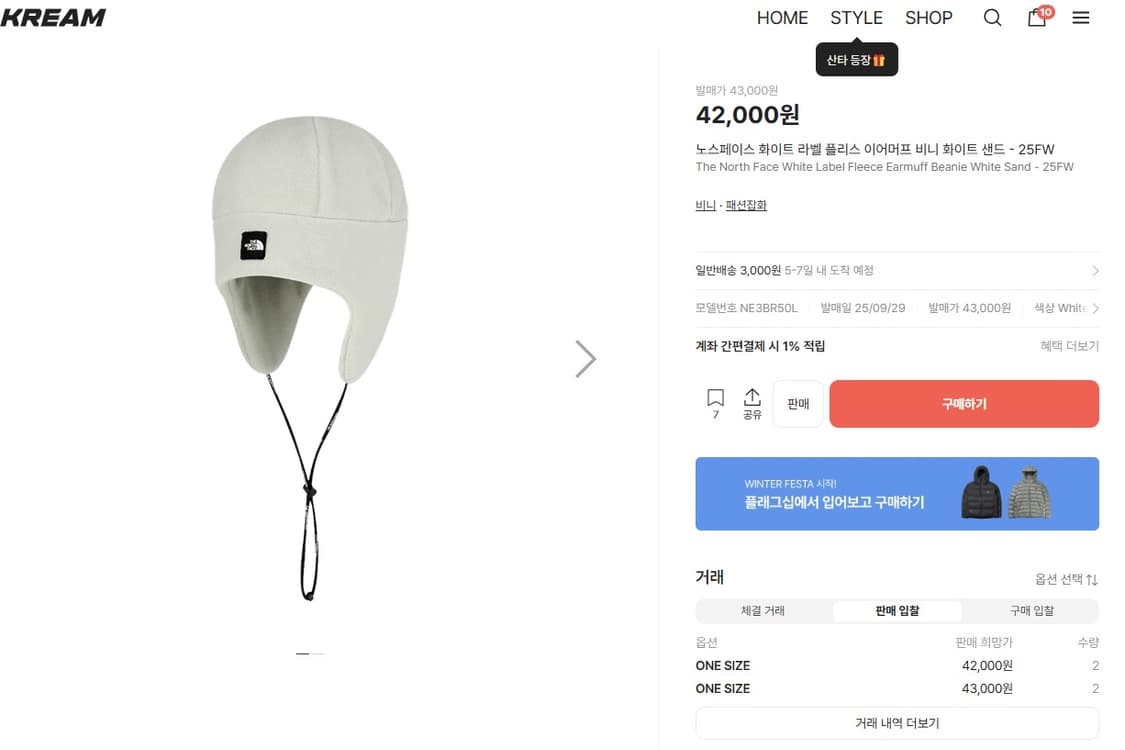This screenshot has height=750, width=1125.
Task: Open the hamburger navigation menu
Action: [x=1081, y=18]
